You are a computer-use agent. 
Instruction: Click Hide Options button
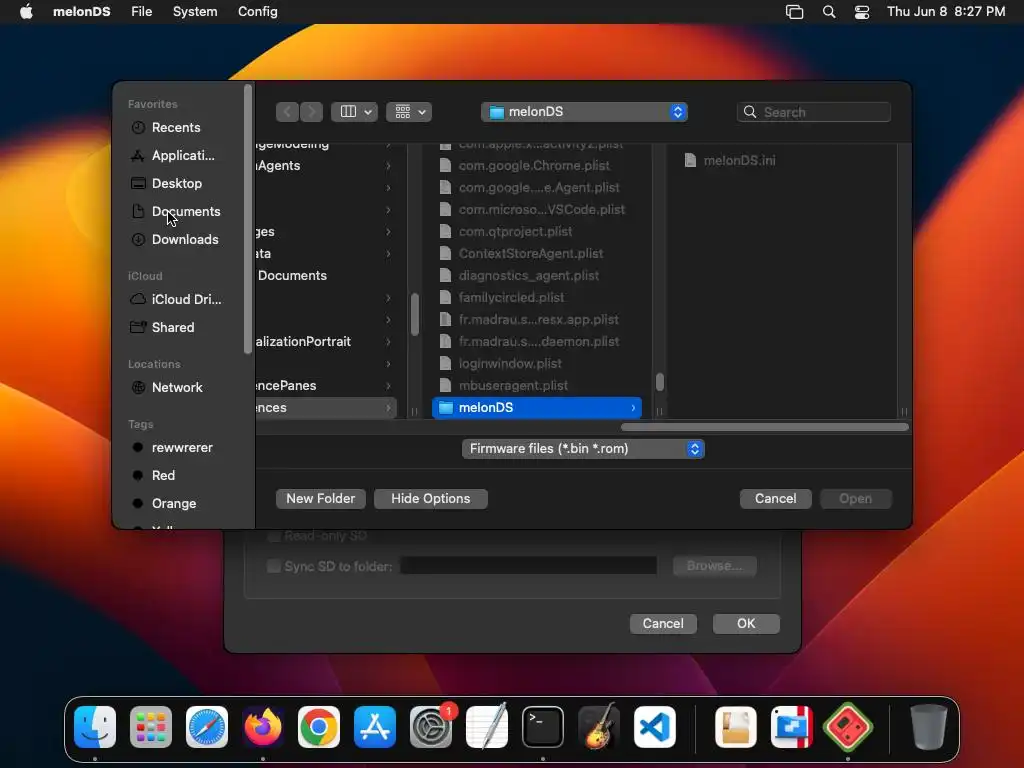click(x=430, y=498)
